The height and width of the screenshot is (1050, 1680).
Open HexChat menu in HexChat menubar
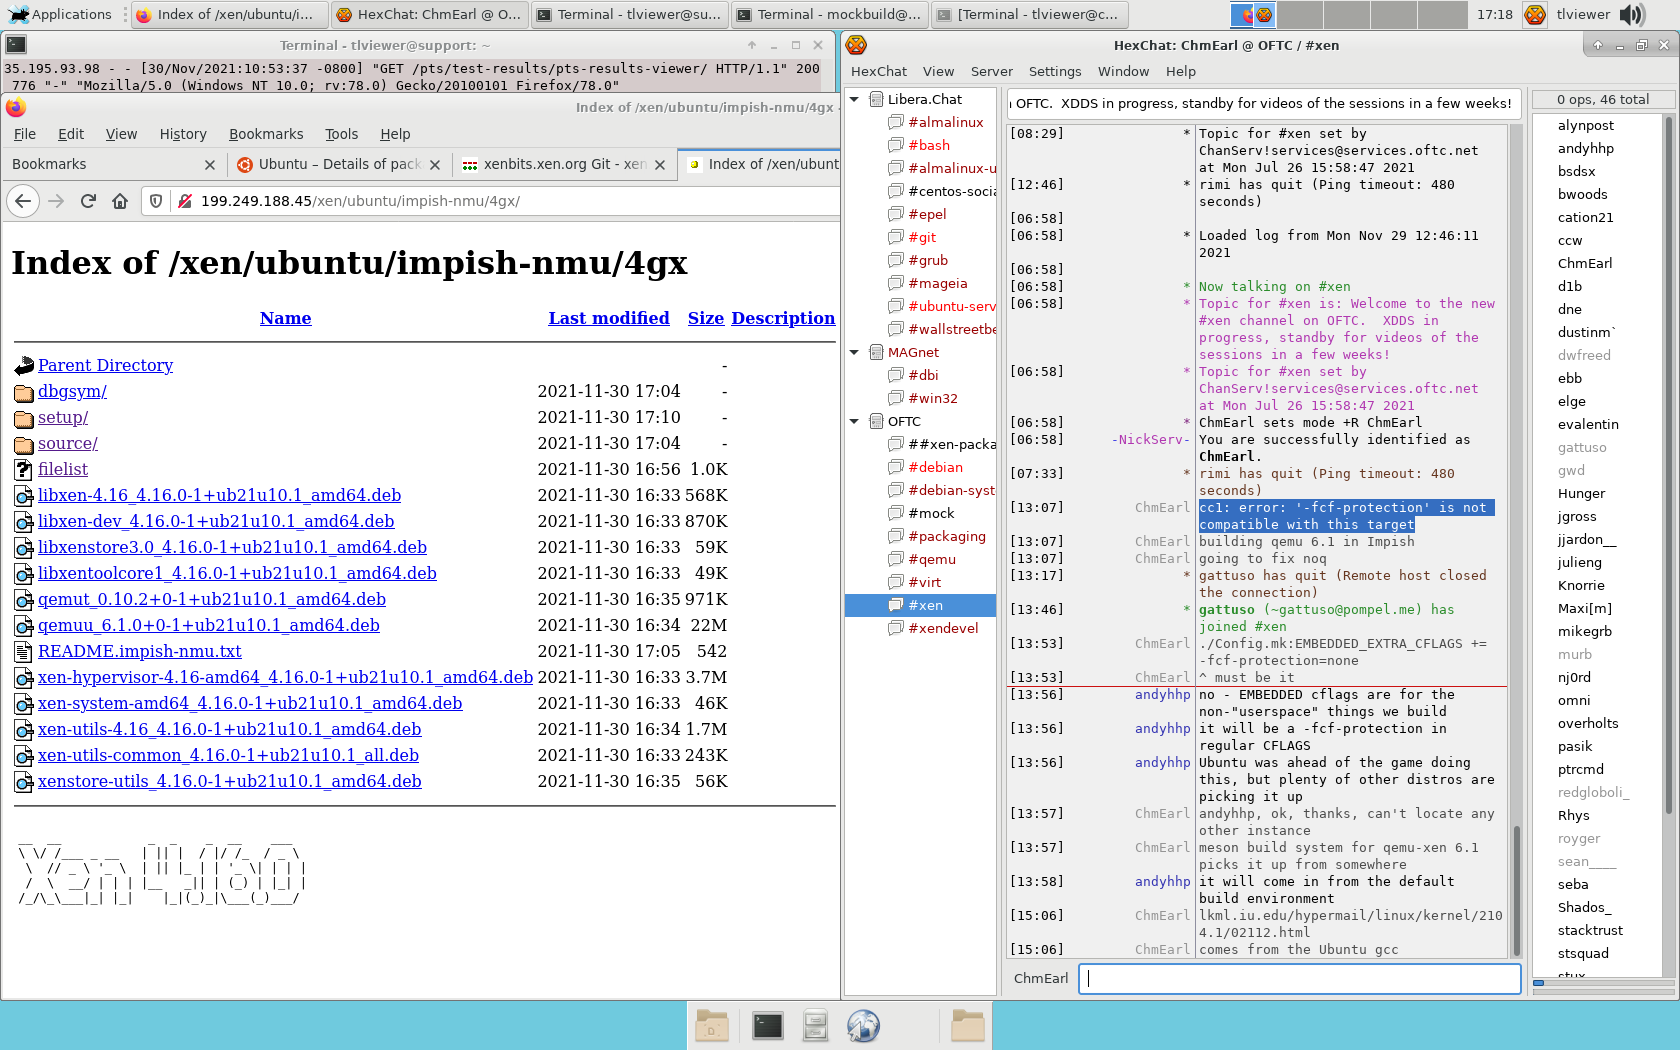tap(878, 71)
